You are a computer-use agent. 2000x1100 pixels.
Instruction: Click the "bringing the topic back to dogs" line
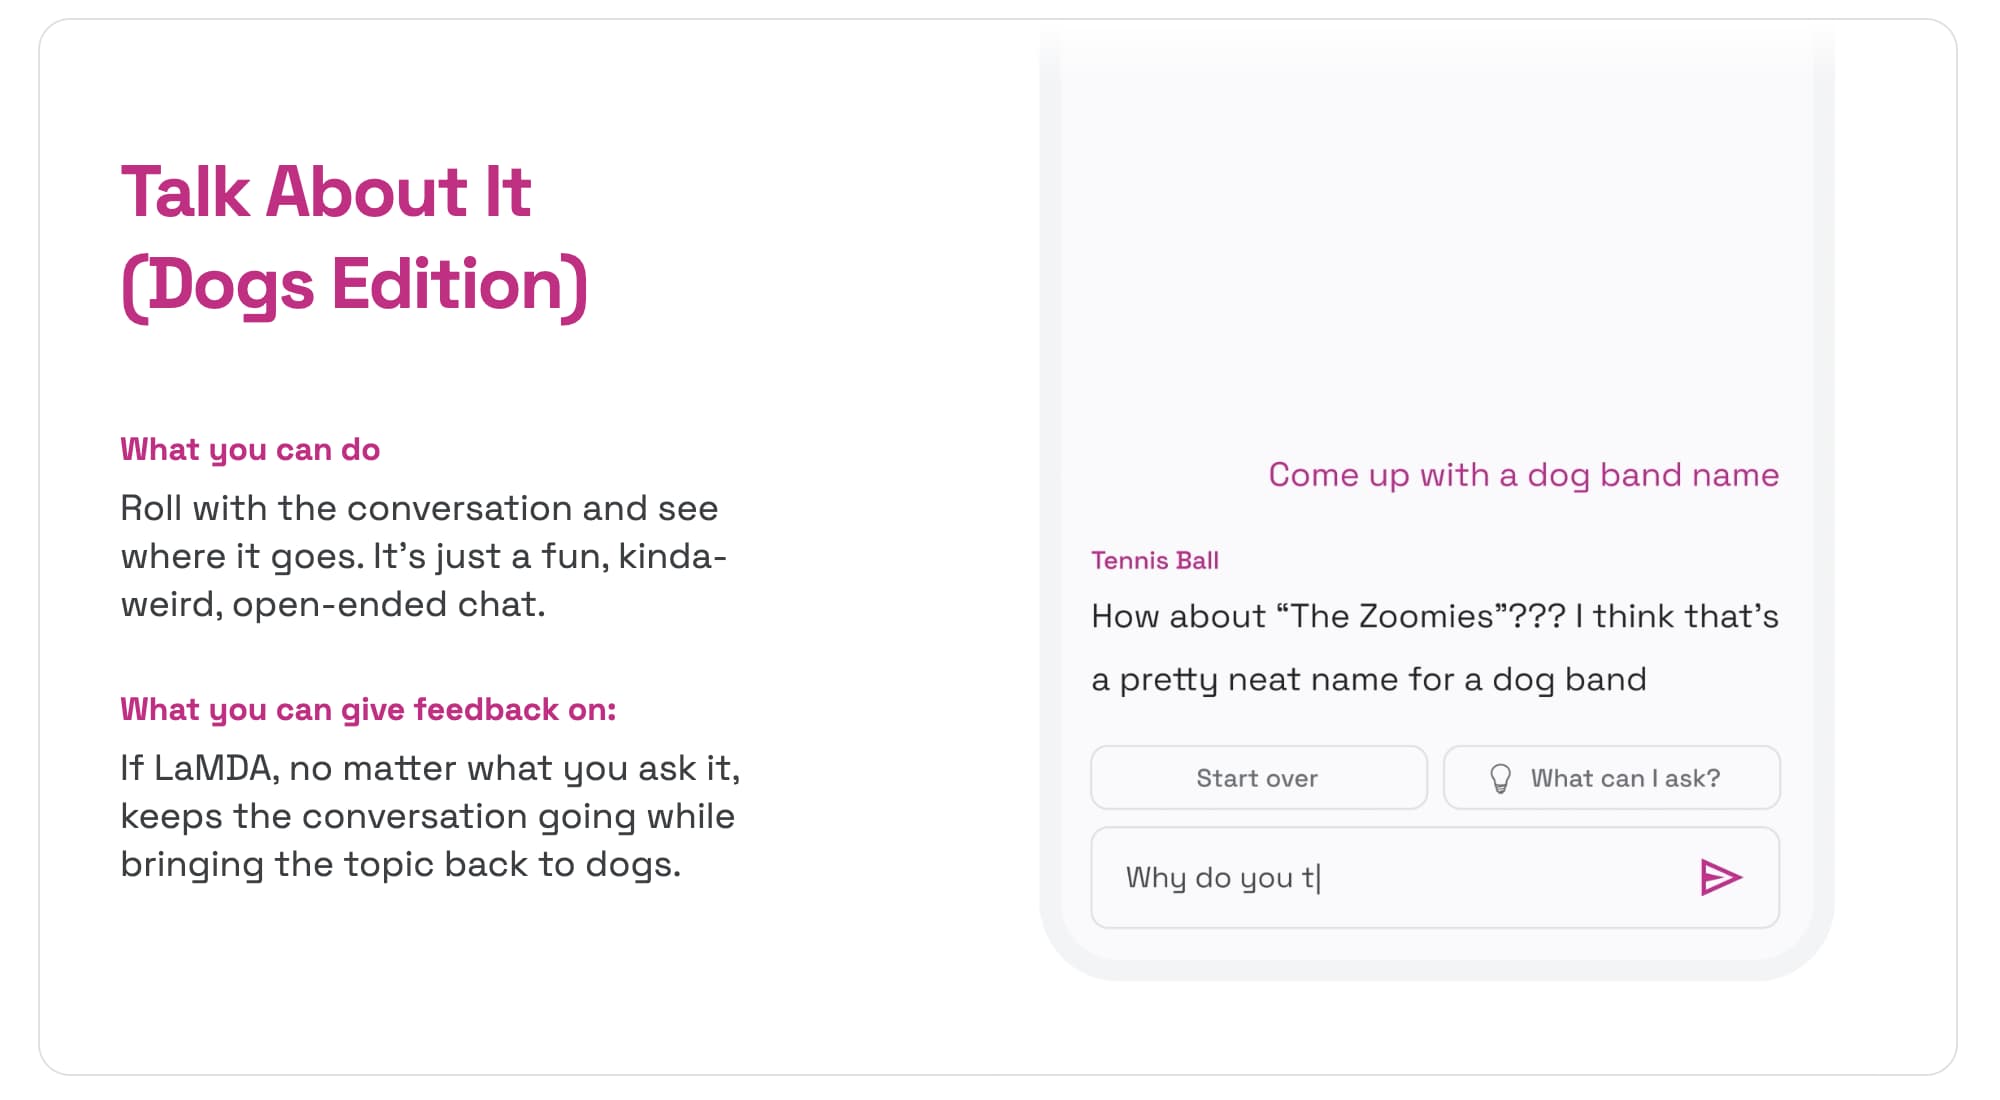pyautogui.click(x=400, y=864)
